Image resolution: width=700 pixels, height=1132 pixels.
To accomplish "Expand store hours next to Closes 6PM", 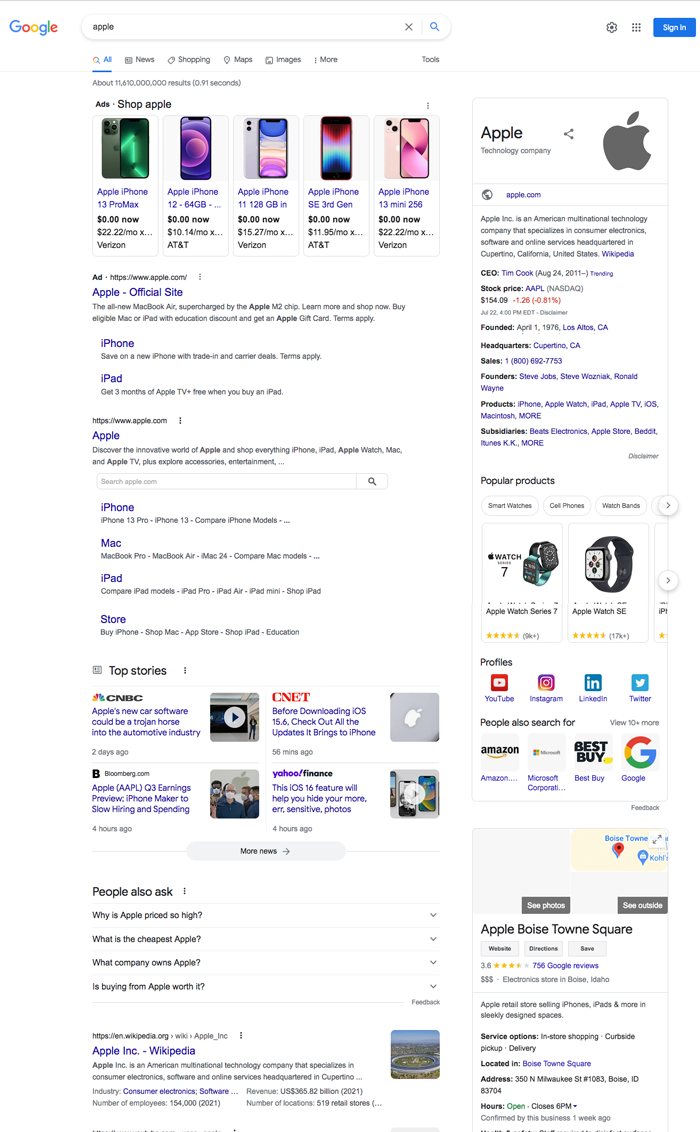I will [575, 1107].
